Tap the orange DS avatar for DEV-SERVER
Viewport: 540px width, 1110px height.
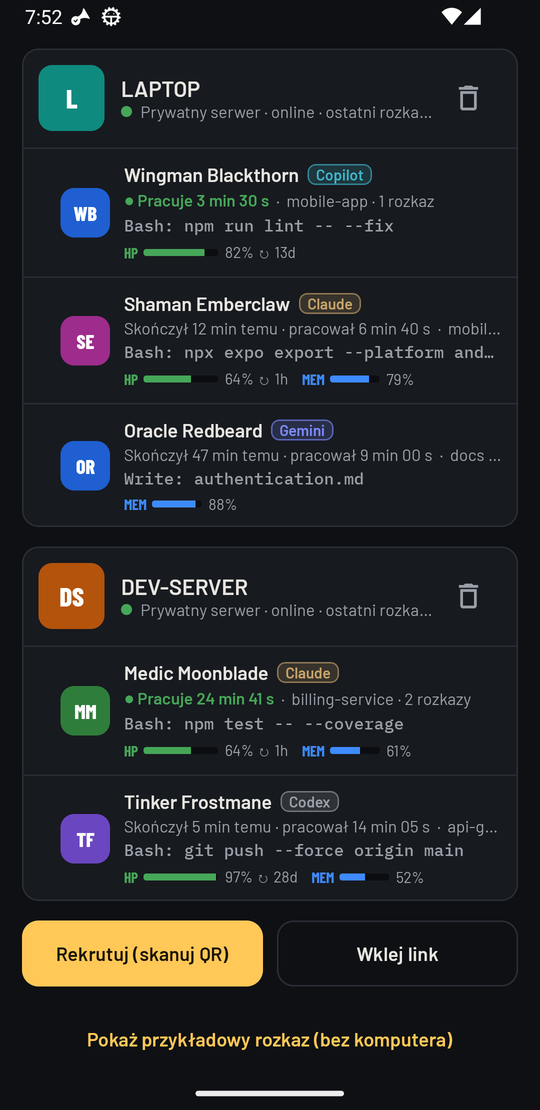click(x=71, y=596)
